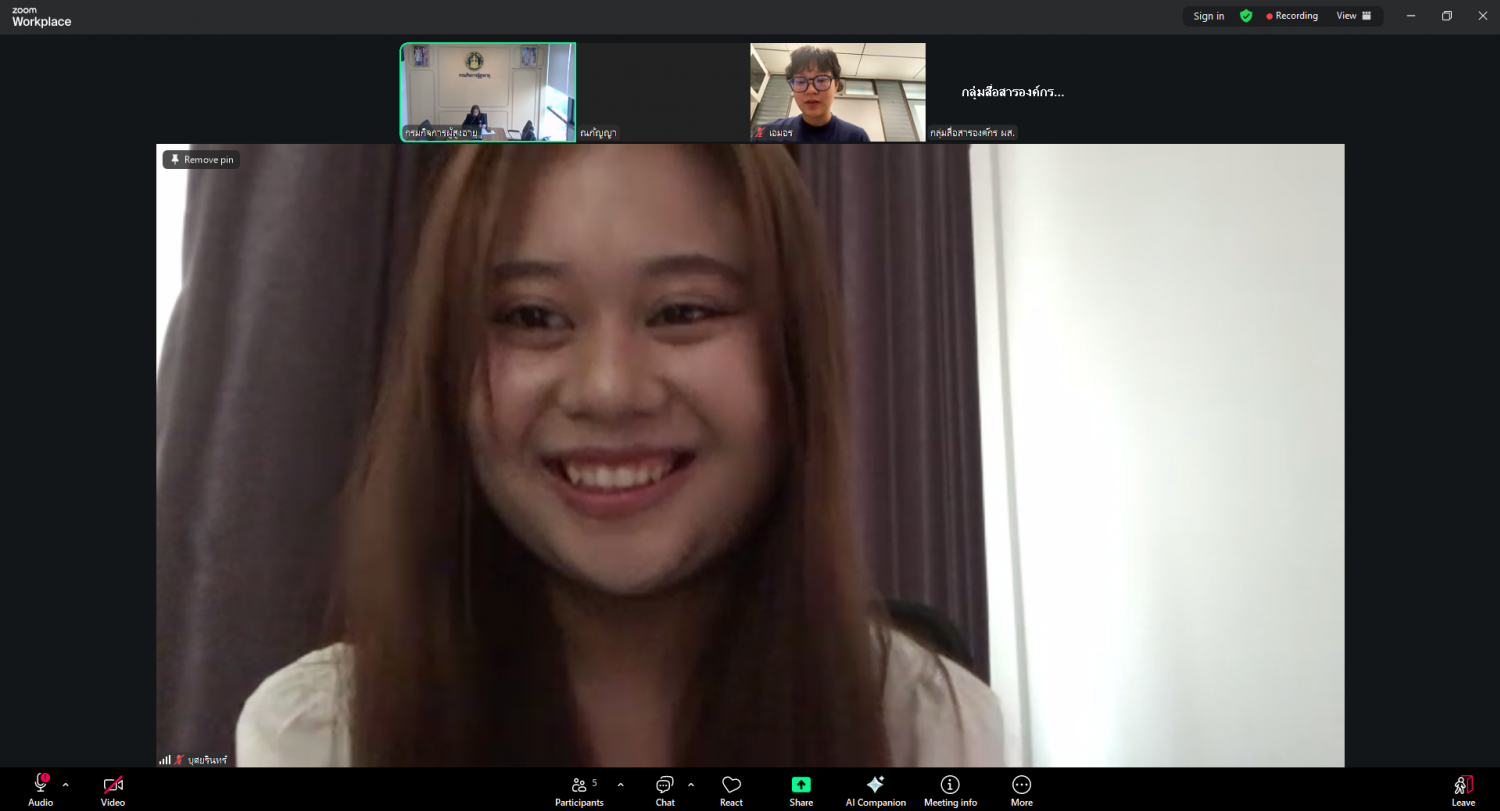Screen dimensions: 1500x811
Task: Open the View layout menu
Action: coord(1354,16)
